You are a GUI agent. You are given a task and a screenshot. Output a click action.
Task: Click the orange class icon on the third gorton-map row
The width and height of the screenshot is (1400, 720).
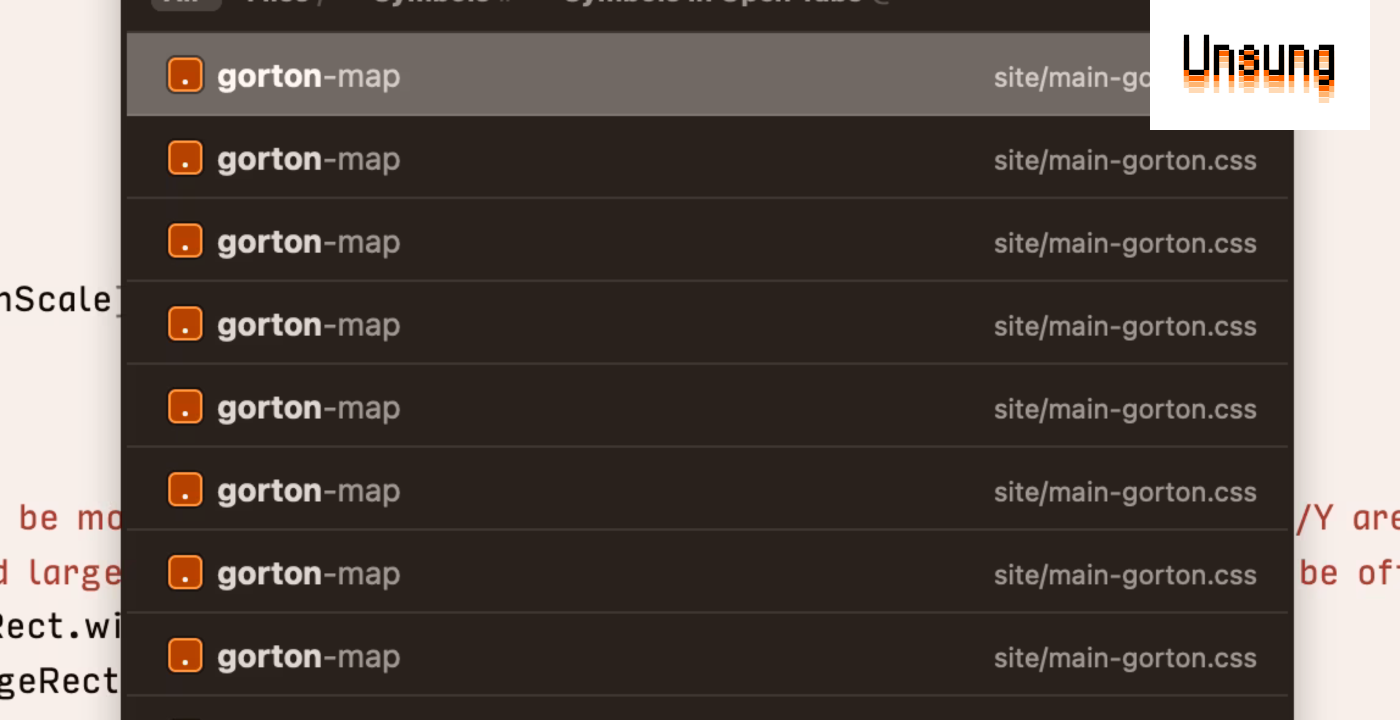pyautogui.click(x=185, y=241)
